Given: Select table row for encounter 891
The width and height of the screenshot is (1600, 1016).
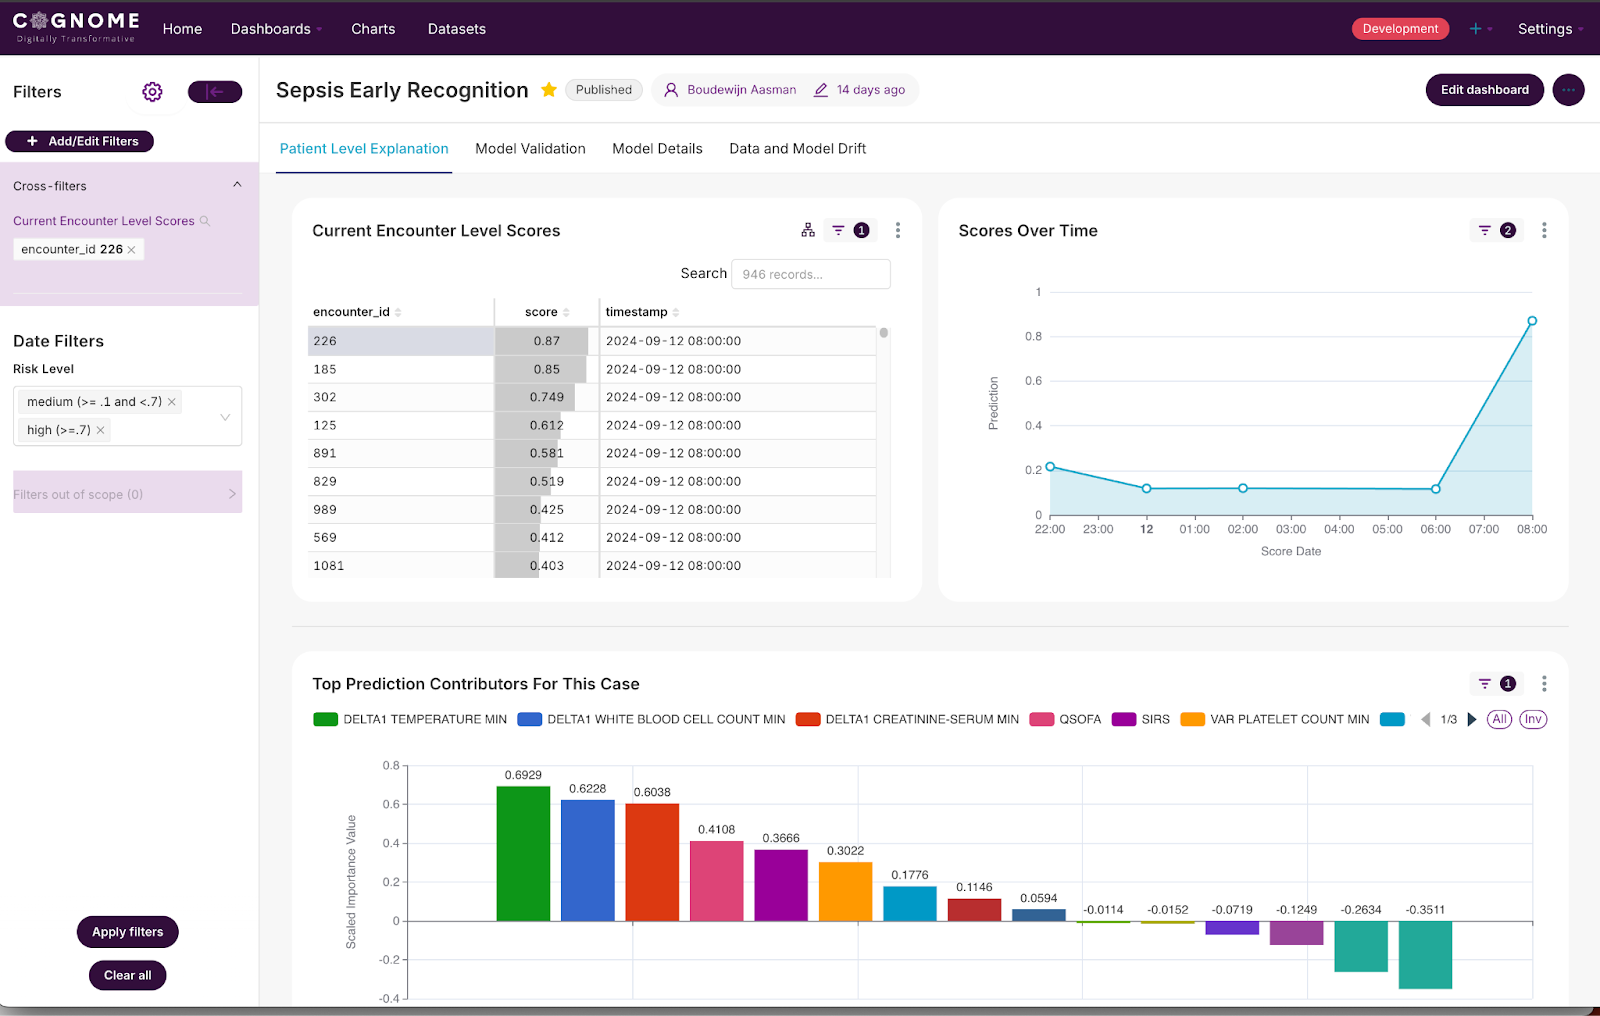Looking at the screenshot, I should (x=592, y=453).
